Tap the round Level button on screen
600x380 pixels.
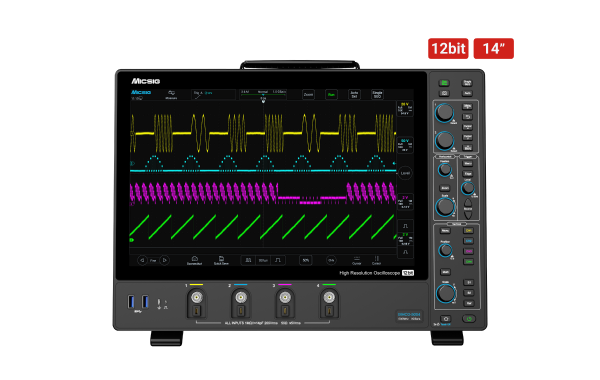tap(405, 173)
